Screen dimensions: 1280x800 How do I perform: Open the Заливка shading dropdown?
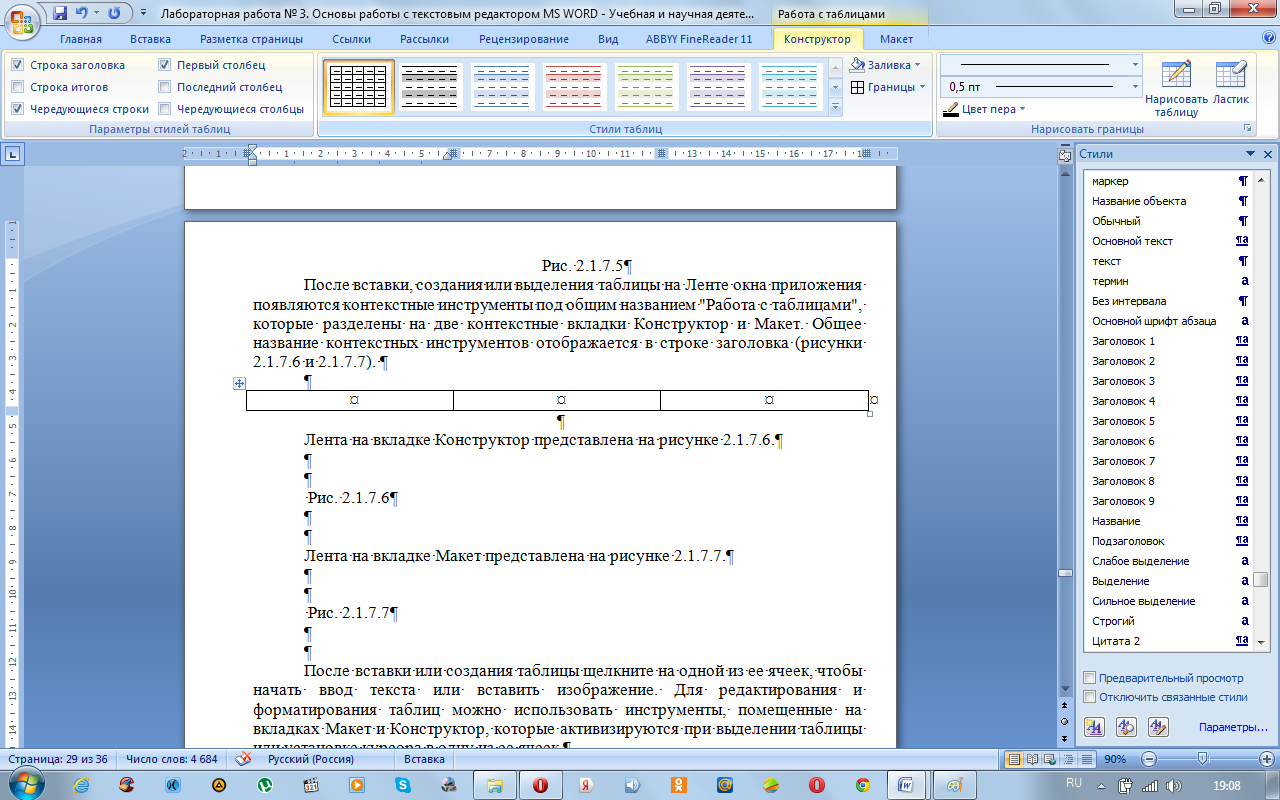pyautogui.click(x=887, y=65)
